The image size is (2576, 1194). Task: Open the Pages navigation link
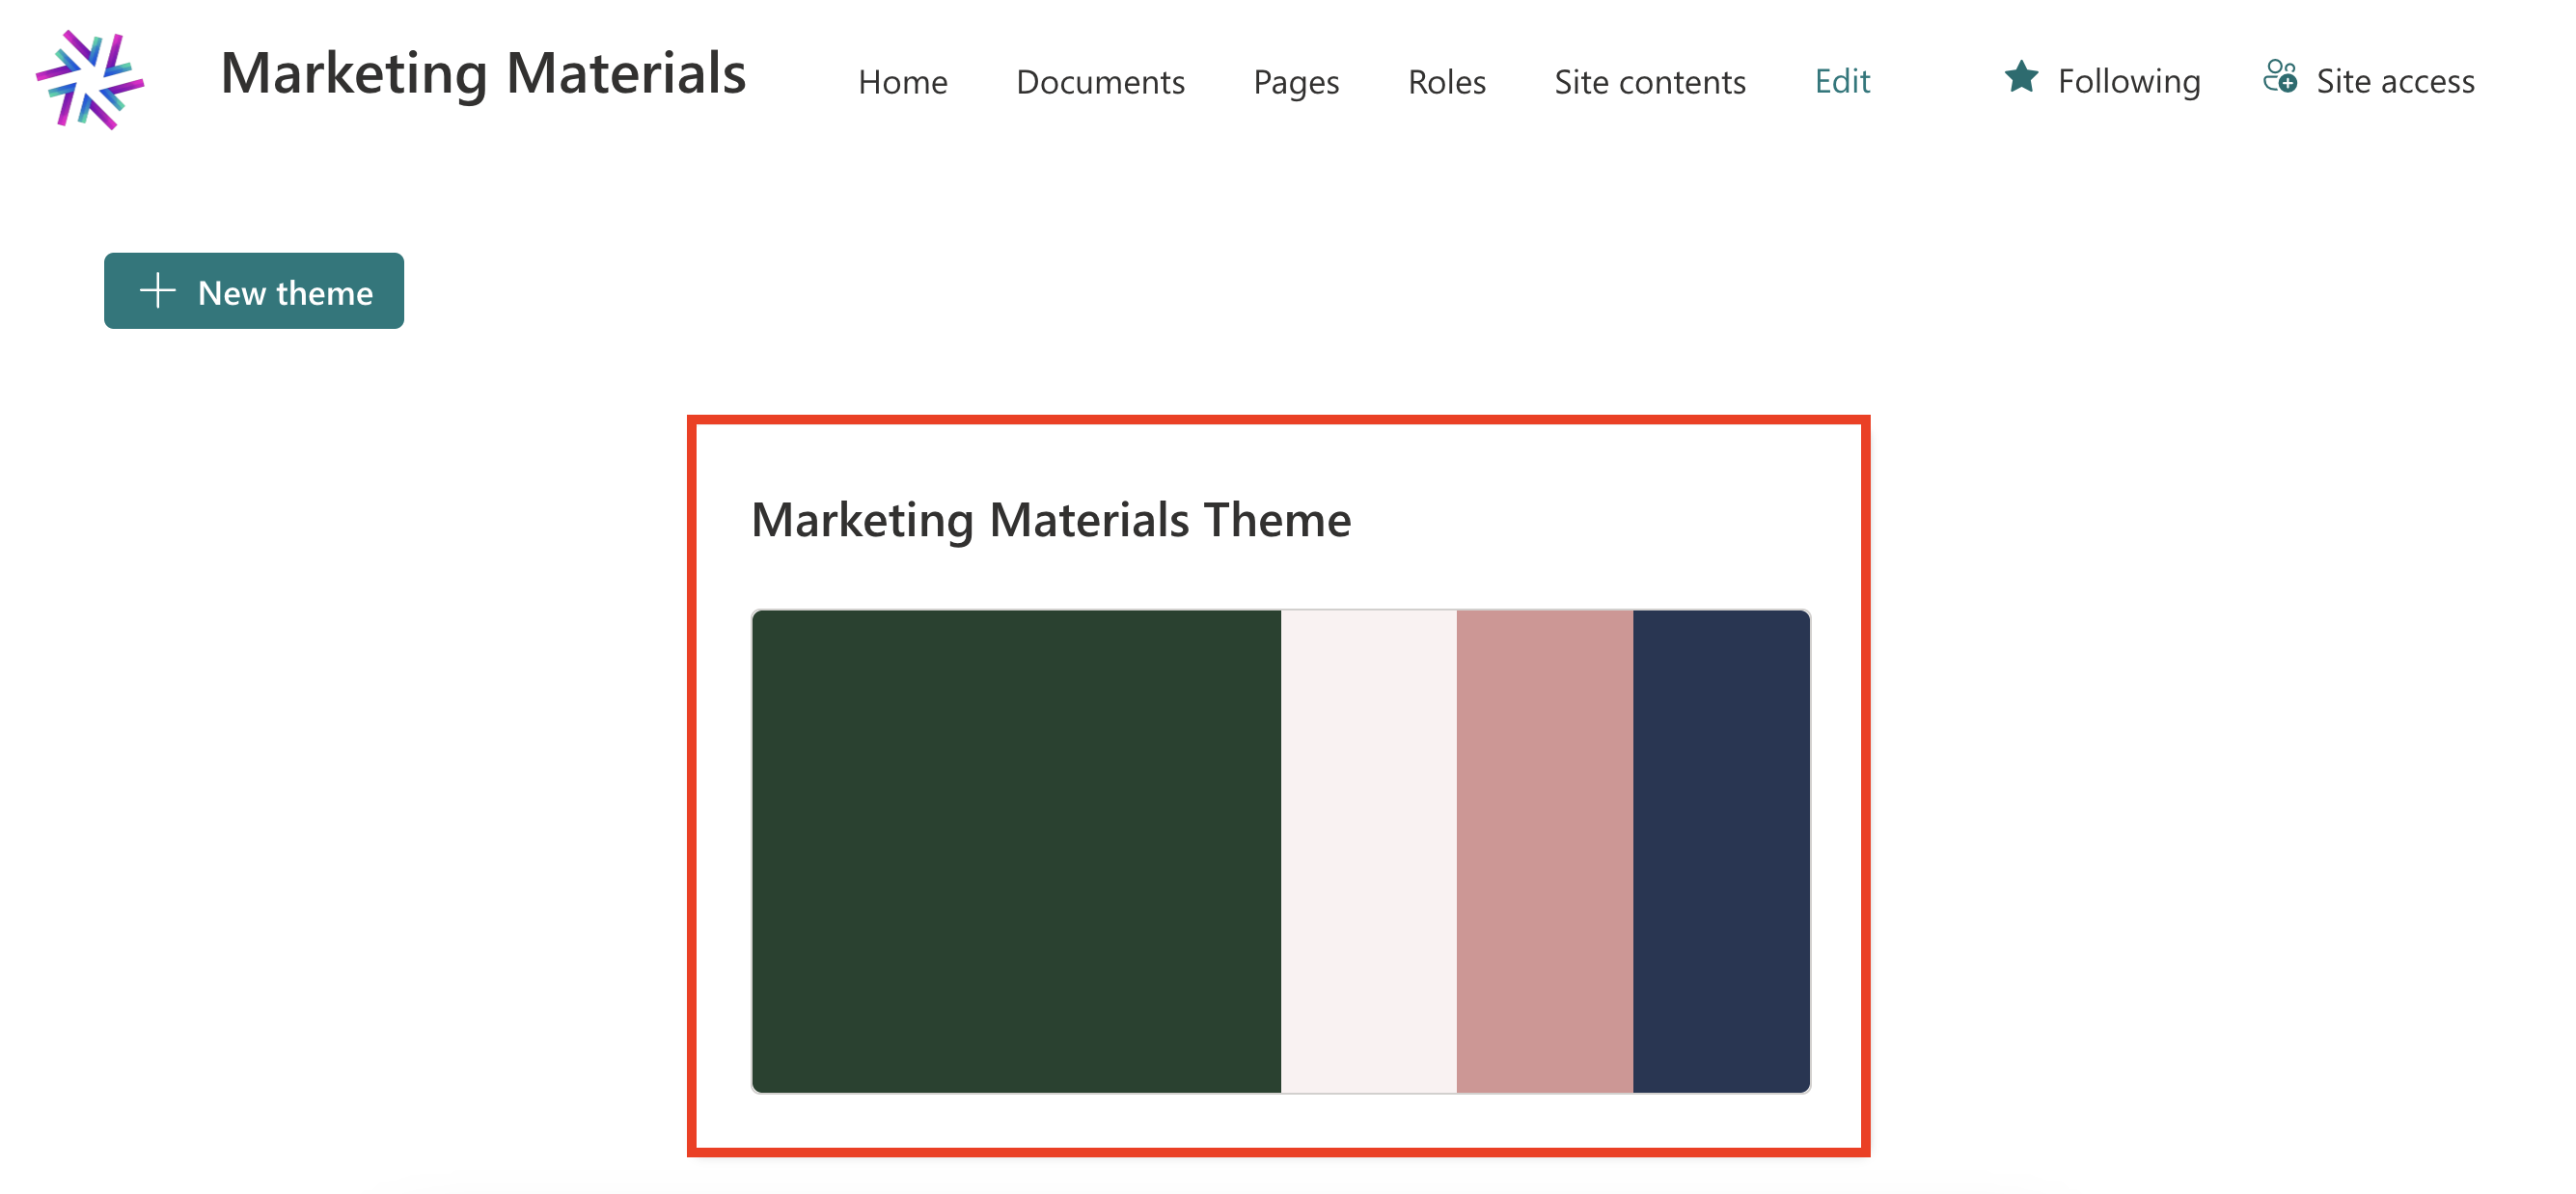[x=1296, y=81]
